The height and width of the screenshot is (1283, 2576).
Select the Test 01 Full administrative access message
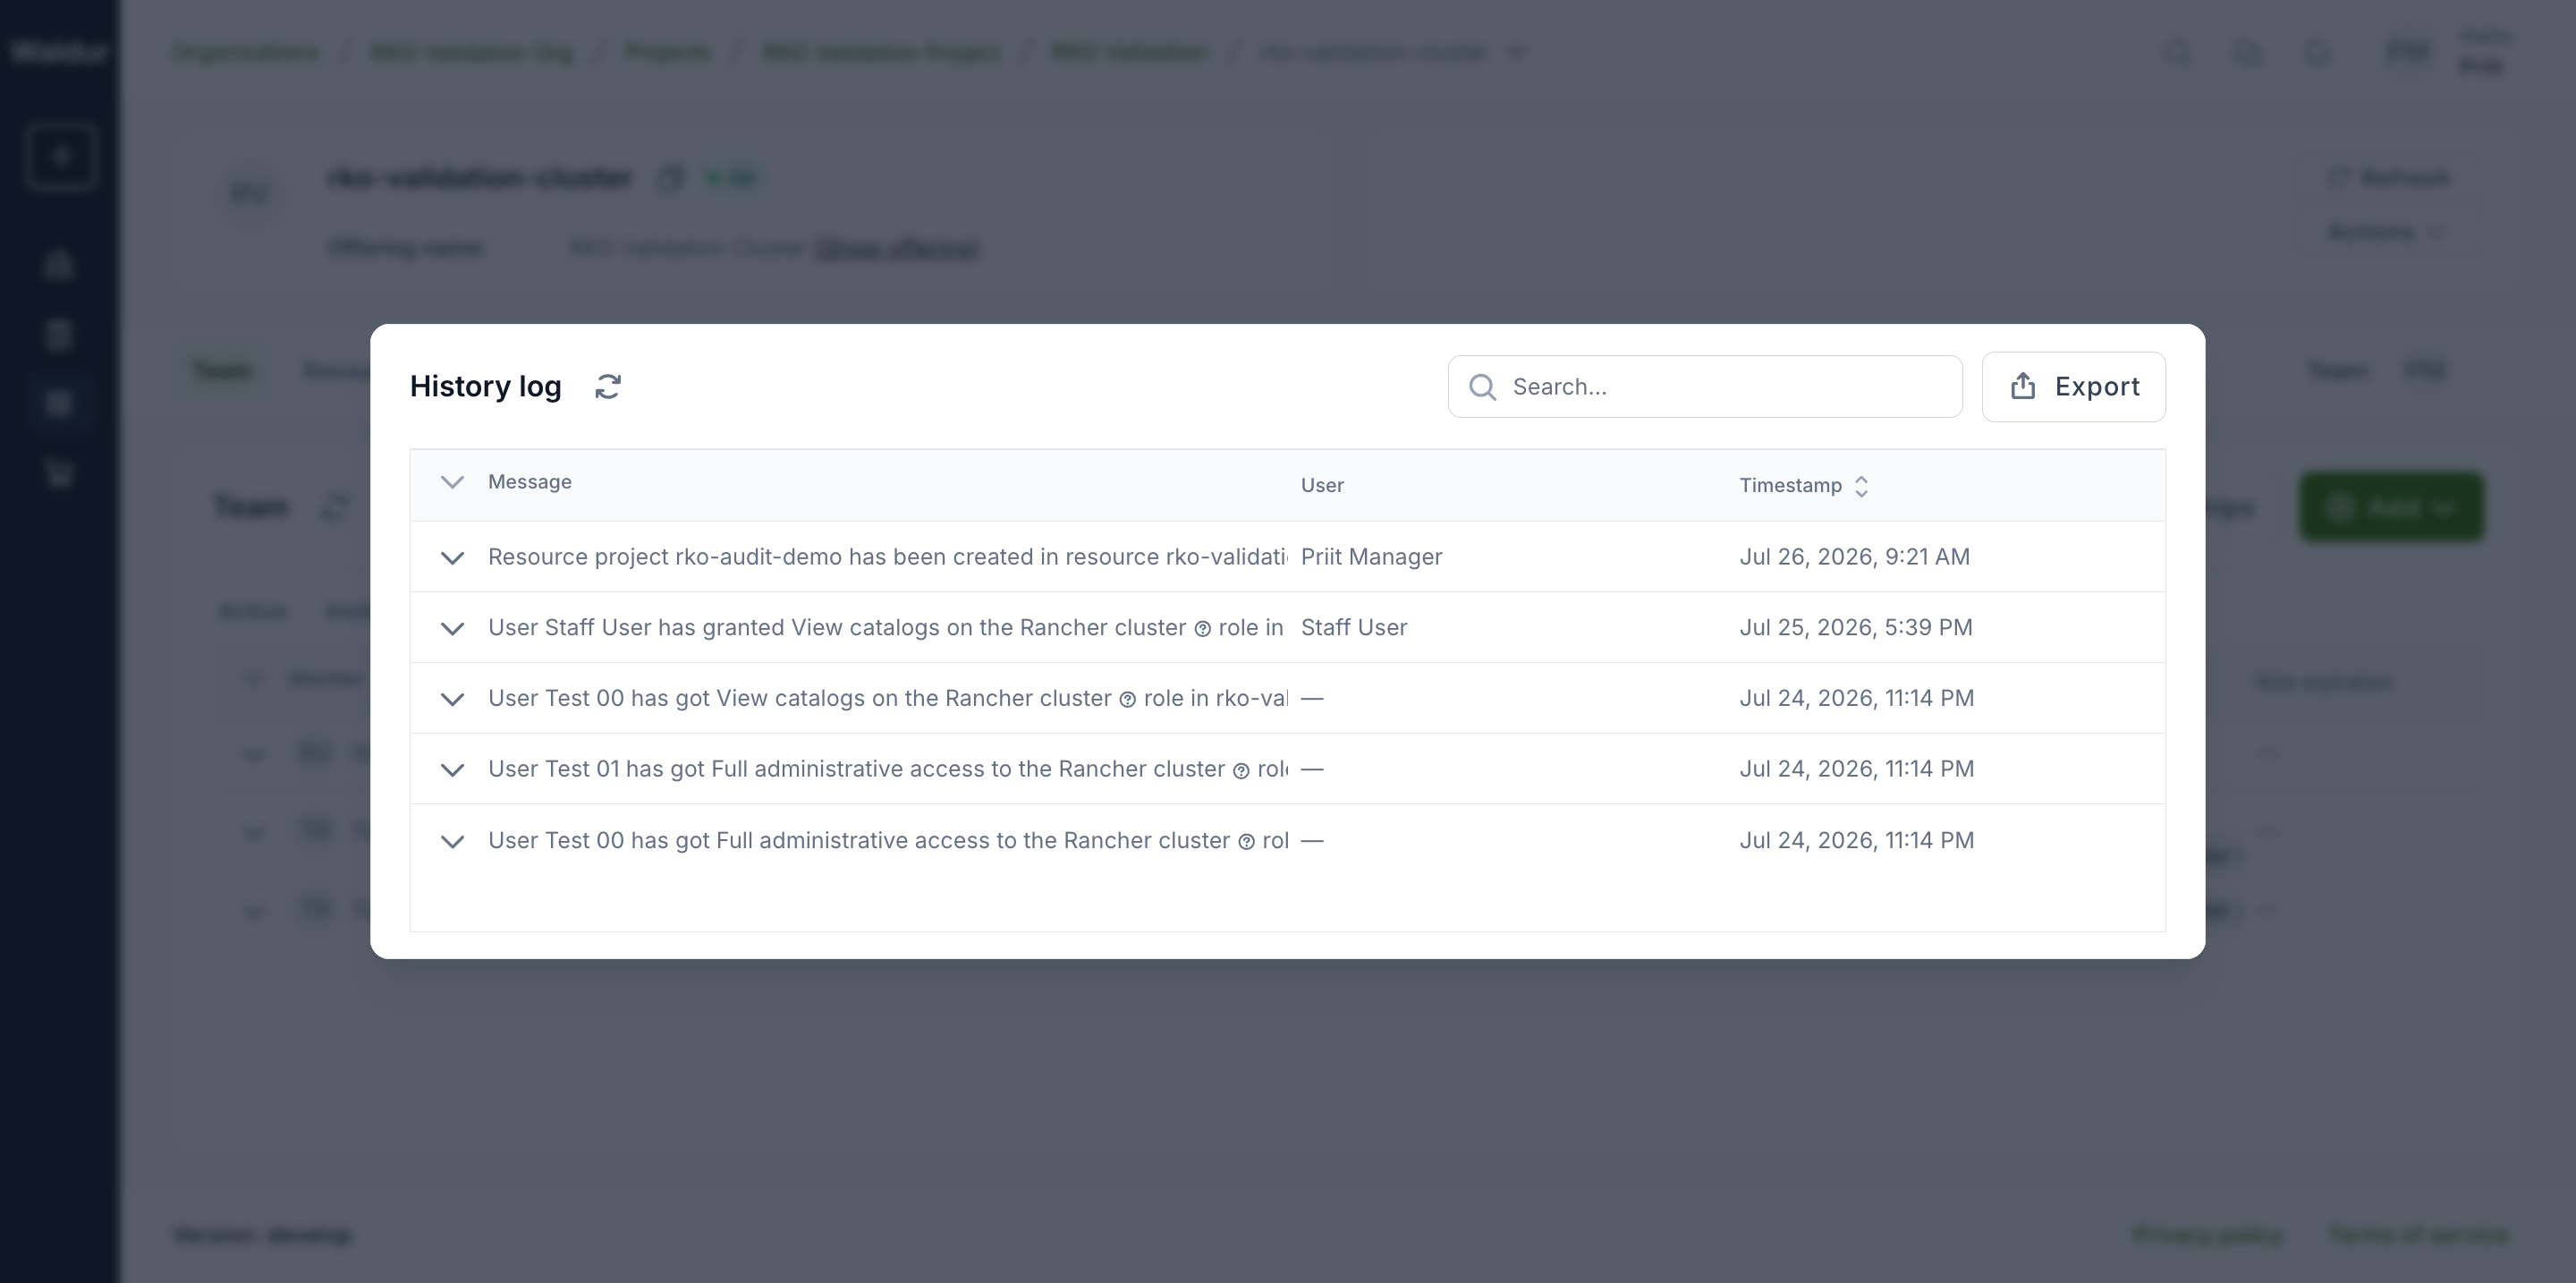pos(888,769)
